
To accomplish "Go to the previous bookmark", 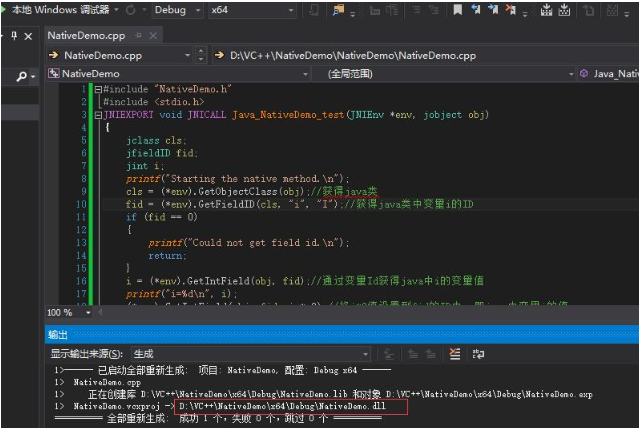I will pyautogui.click(x=476, y=10).
